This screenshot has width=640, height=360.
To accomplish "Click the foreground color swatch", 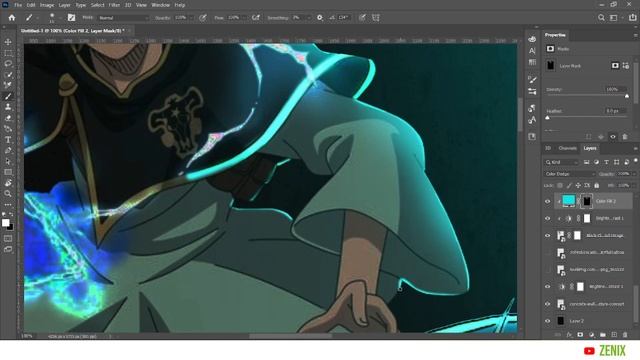I will pyautogui.click(x=5, y=223).
